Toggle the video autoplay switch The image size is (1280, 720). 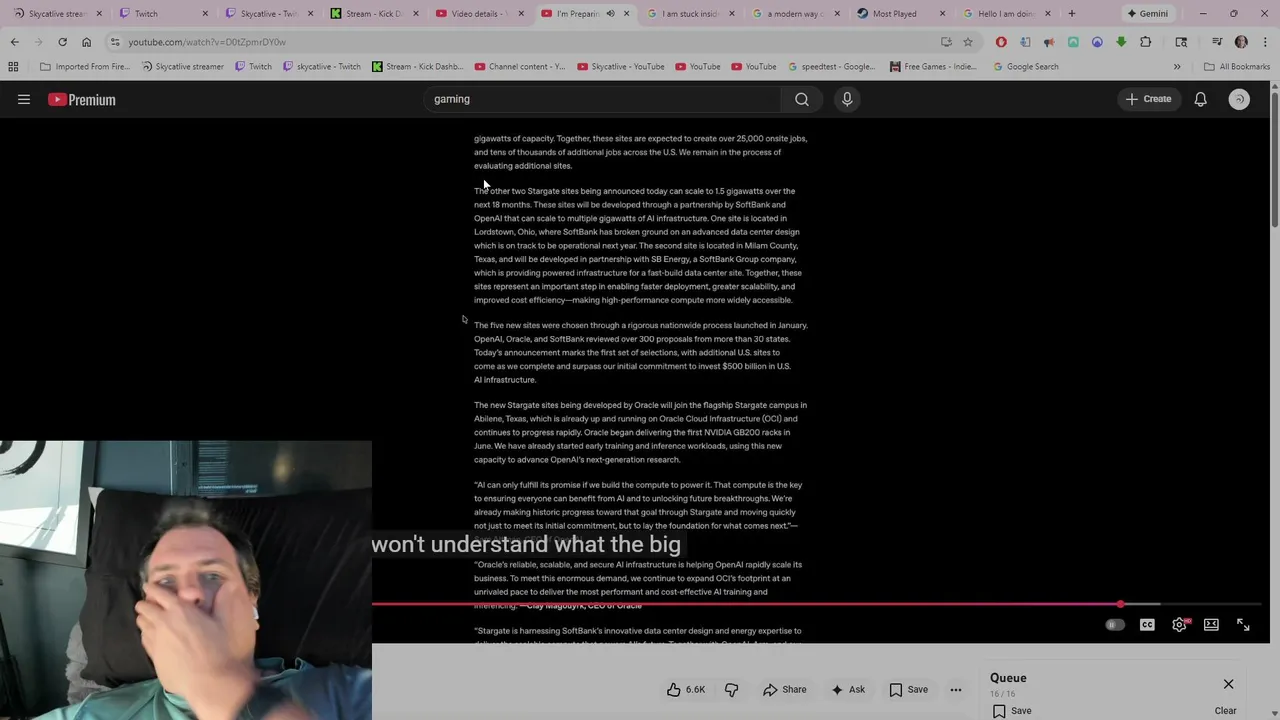(1115, 625)
